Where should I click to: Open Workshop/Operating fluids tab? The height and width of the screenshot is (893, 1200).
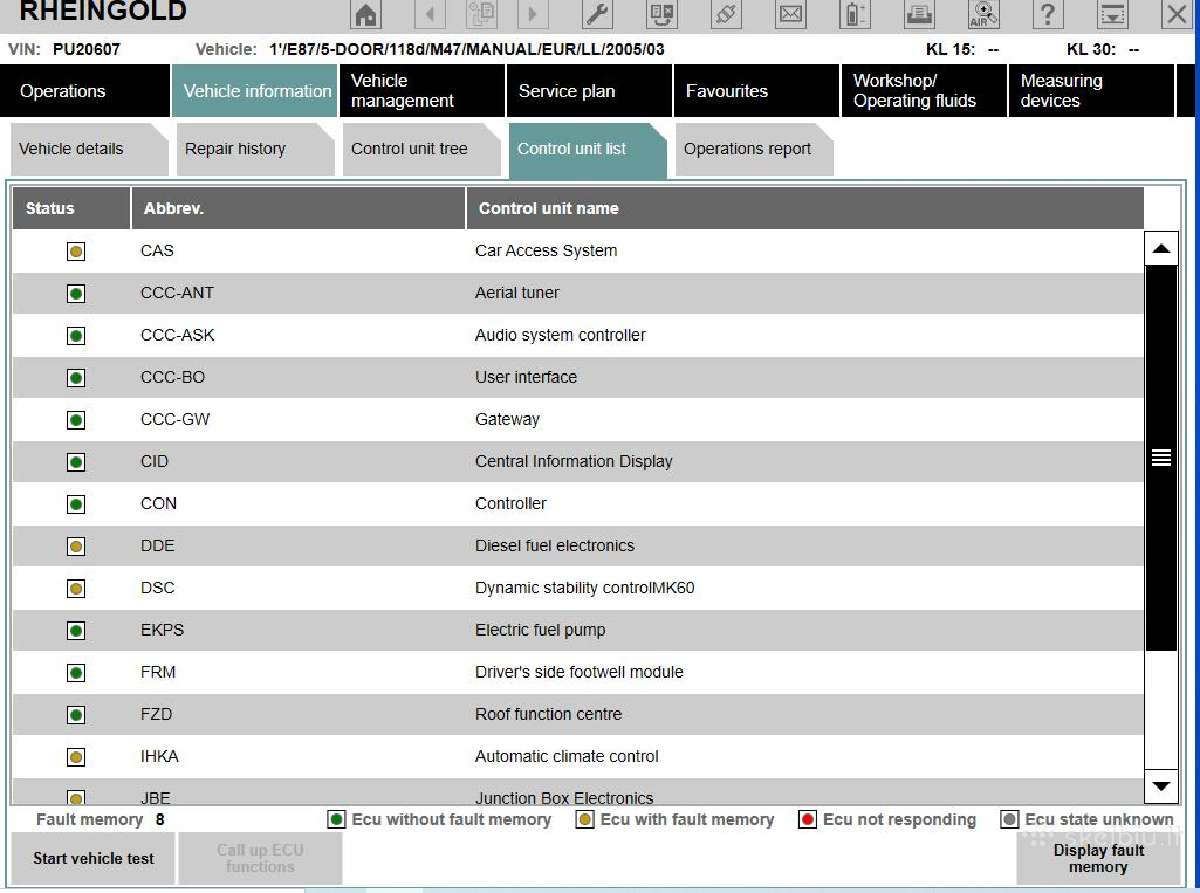(x=924, y=91)
